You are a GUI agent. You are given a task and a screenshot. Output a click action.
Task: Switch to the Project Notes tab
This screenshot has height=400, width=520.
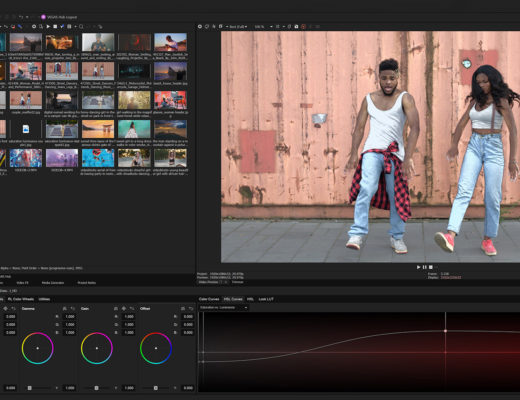point(86,283)
